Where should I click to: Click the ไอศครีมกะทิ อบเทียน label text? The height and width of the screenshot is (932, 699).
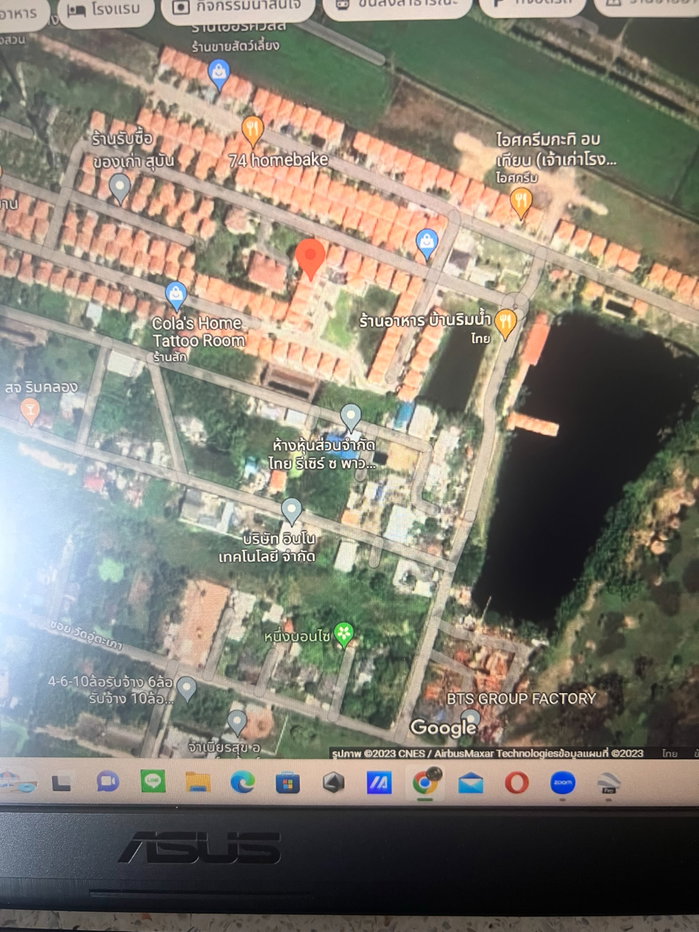point(556,149)
